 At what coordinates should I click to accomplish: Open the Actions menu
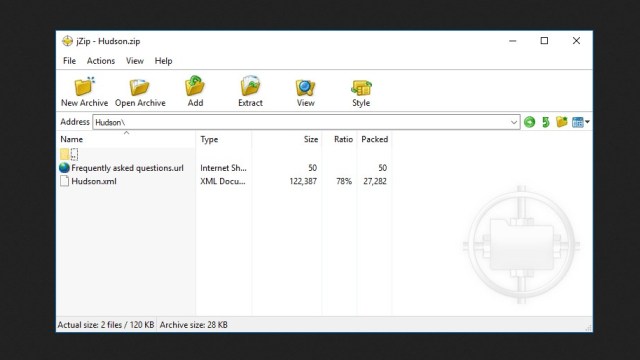[x=101, y=61]
